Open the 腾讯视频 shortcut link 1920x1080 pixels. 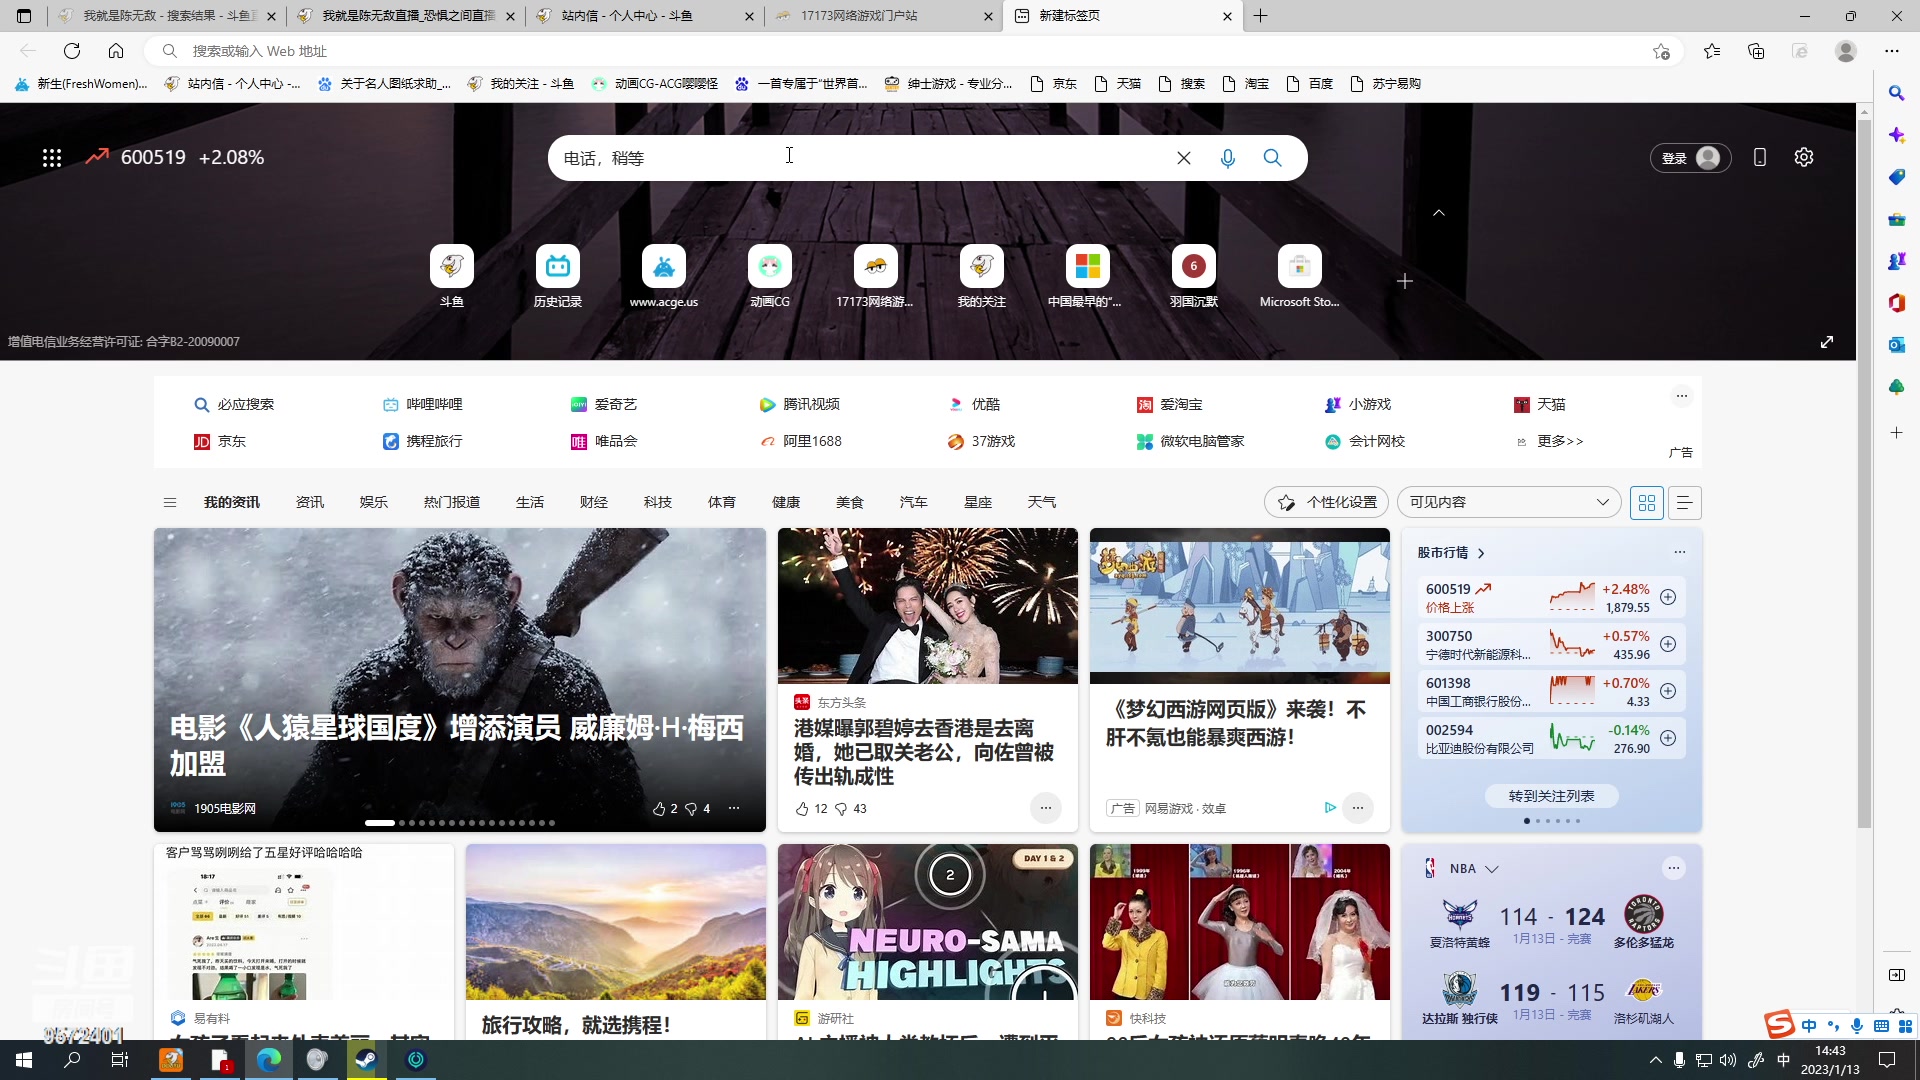coord(800,404)
